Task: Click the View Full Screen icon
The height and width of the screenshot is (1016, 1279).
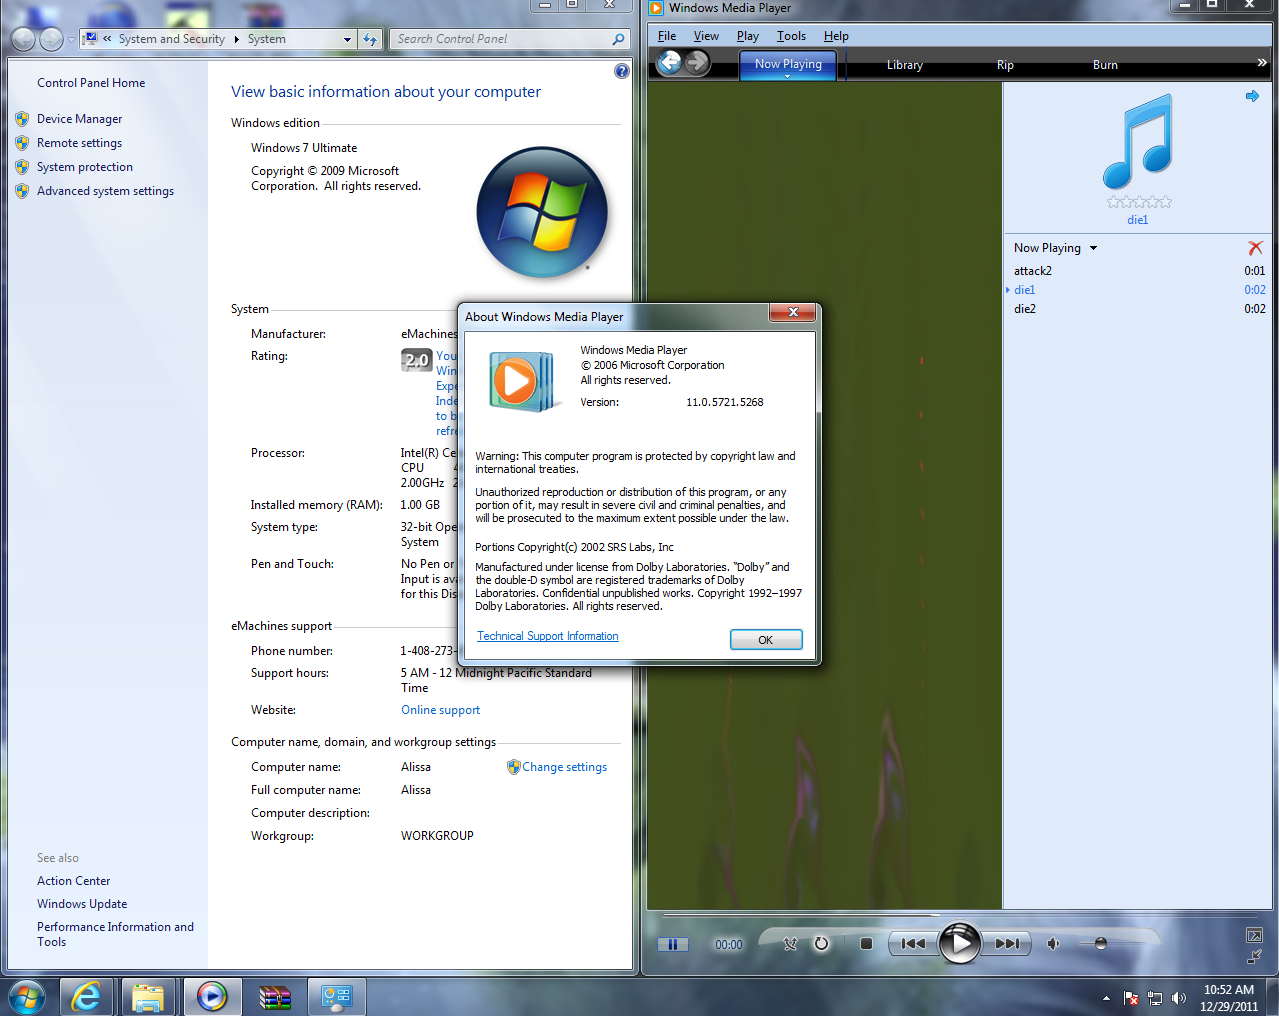Action: coord(1254,935)
